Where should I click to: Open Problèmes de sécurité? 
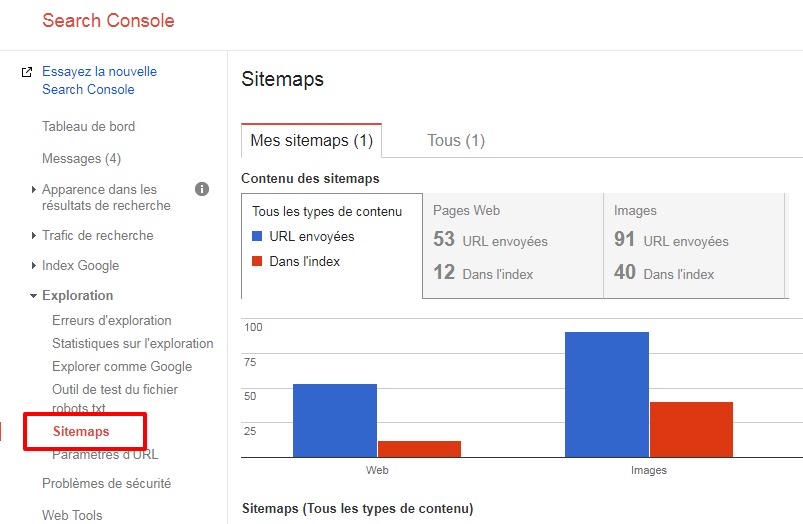tap(107, 484)
